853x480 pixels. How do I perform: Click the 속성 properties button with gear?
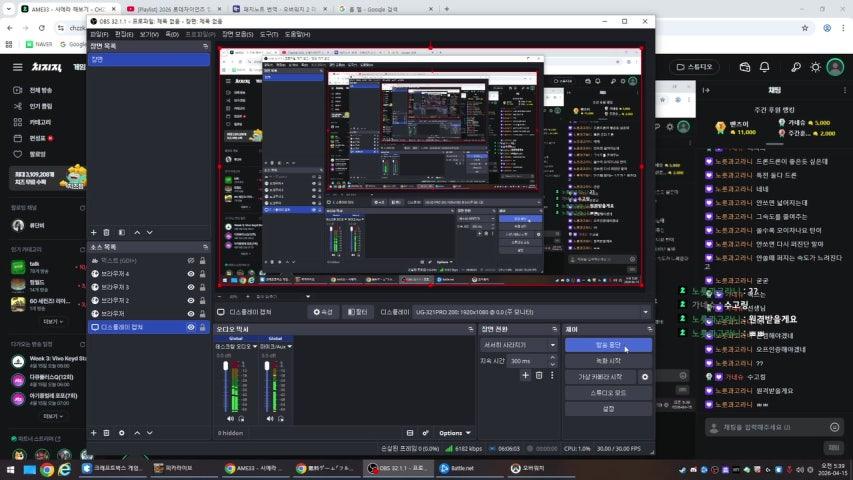coord(322,312)
